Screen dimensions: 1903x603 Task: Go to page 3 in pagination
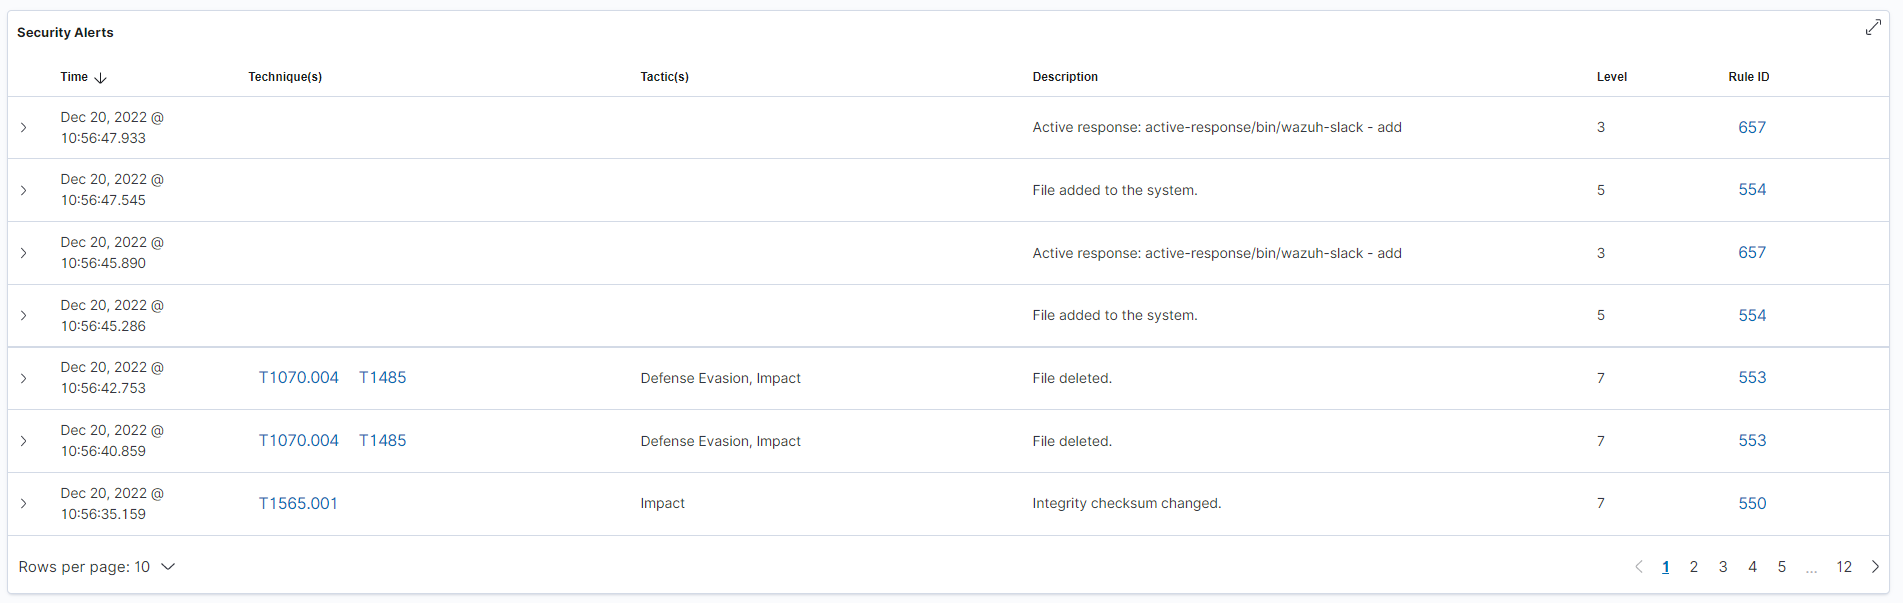coord(1723,566)
